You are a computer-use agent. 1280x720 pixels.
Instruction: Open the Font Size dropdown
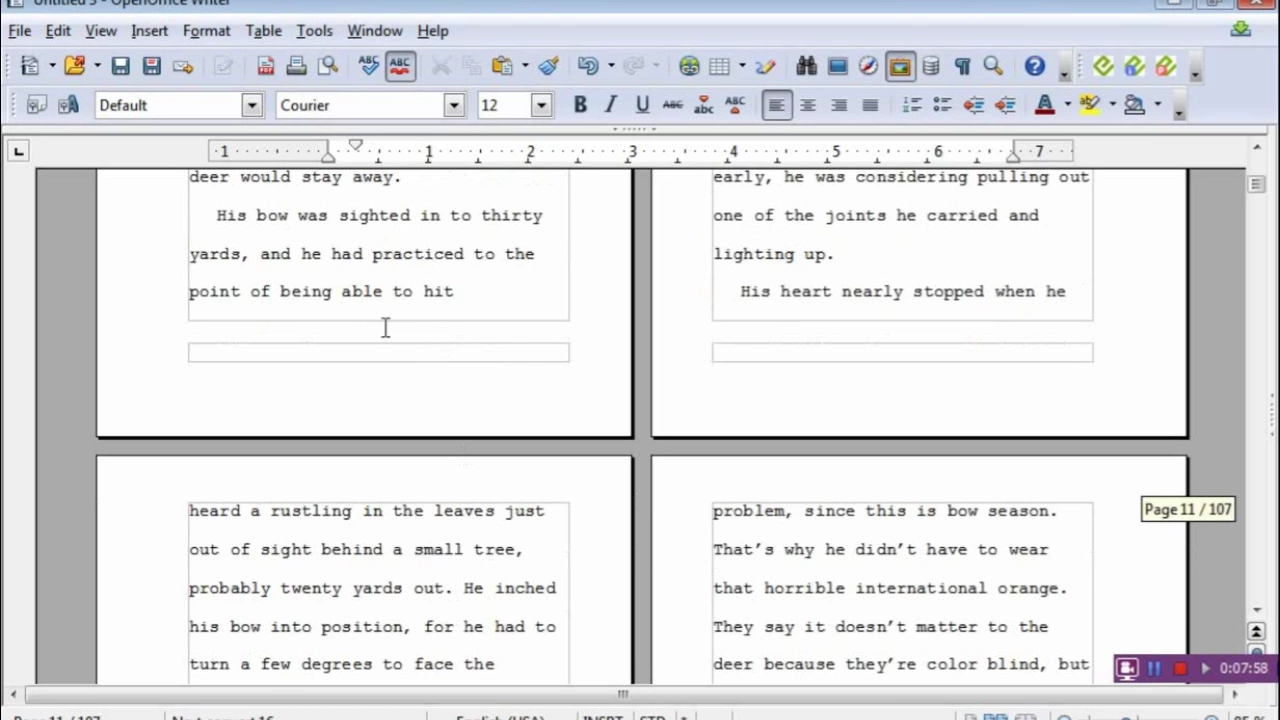[x=541, y=105]
